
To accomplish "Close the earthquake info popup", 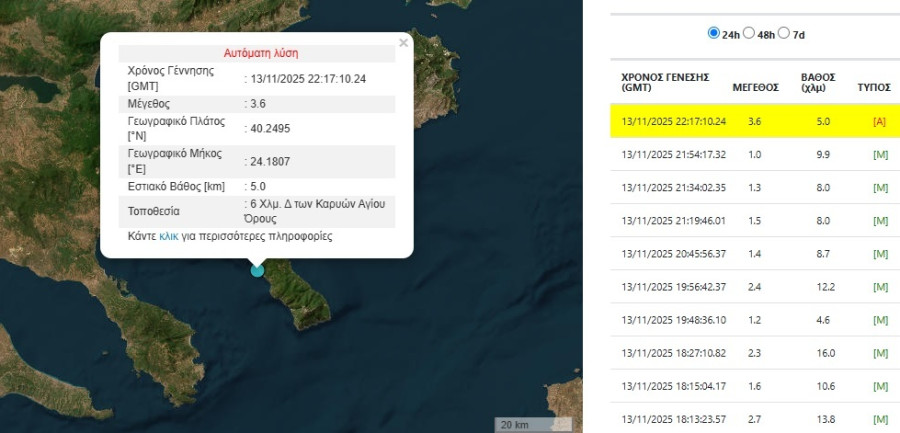I will 403,43.
